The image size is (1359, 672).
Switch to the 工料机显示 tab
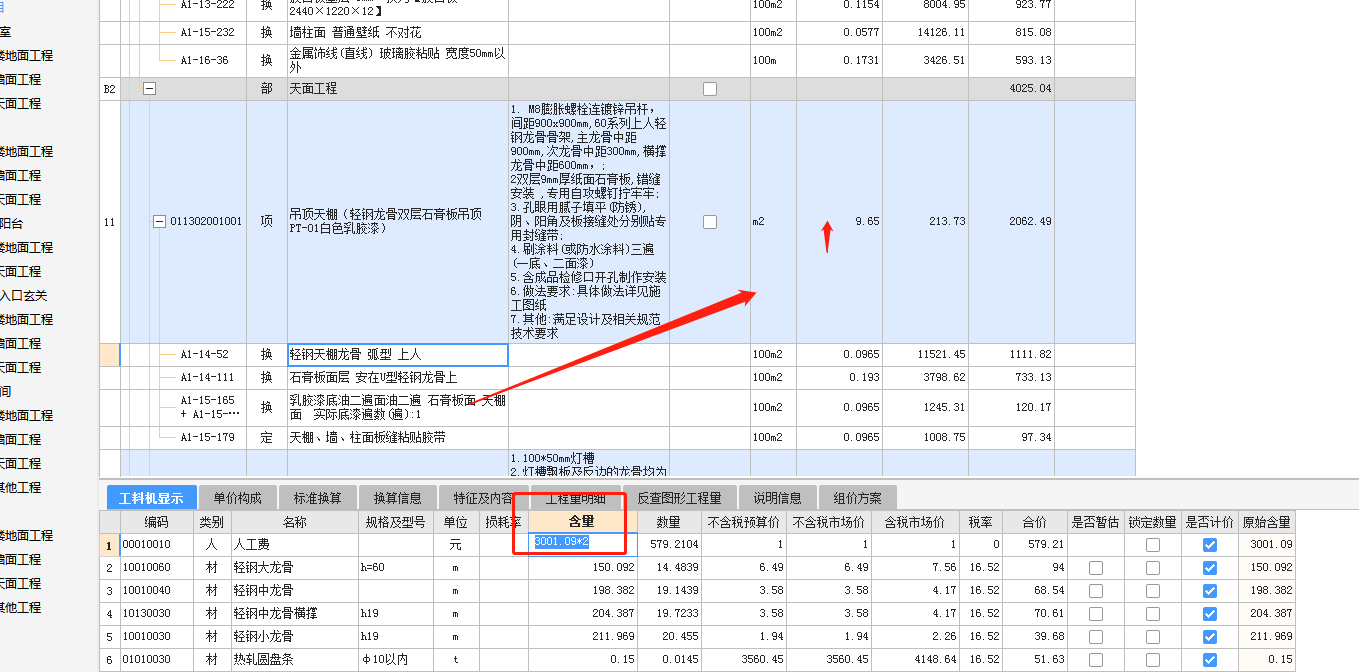(x=152, y=498)
